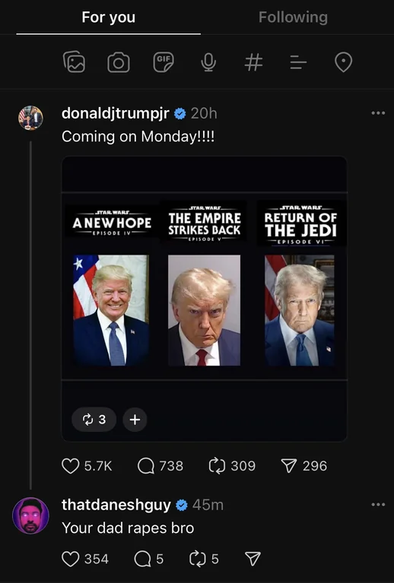Screen dimensions: 394x583
Task: Insert a hashtag with the # icon
Action: point(253,62)
